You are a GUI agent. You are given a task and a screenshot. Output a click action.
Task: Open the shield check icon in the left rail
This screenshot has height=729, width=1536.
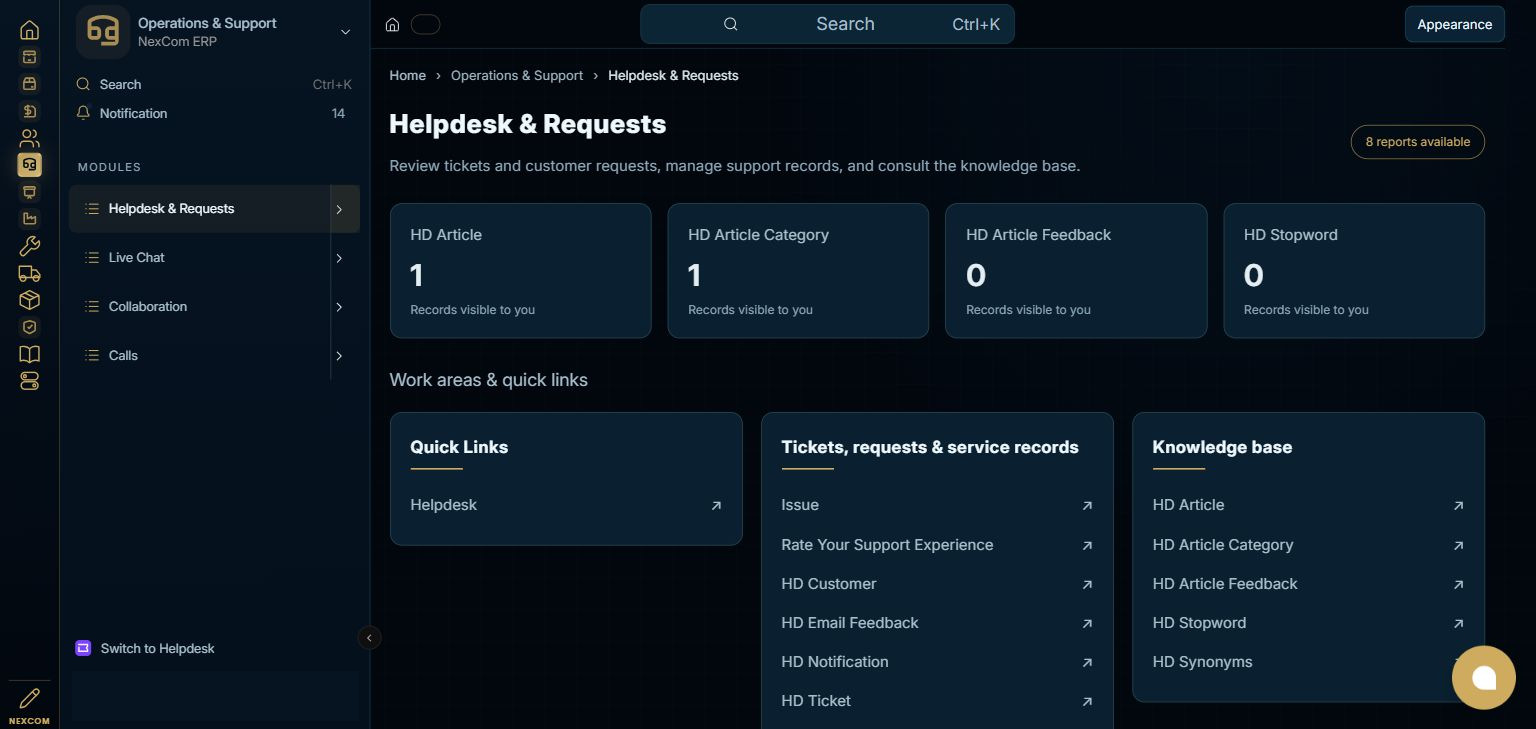coord(29,327)
